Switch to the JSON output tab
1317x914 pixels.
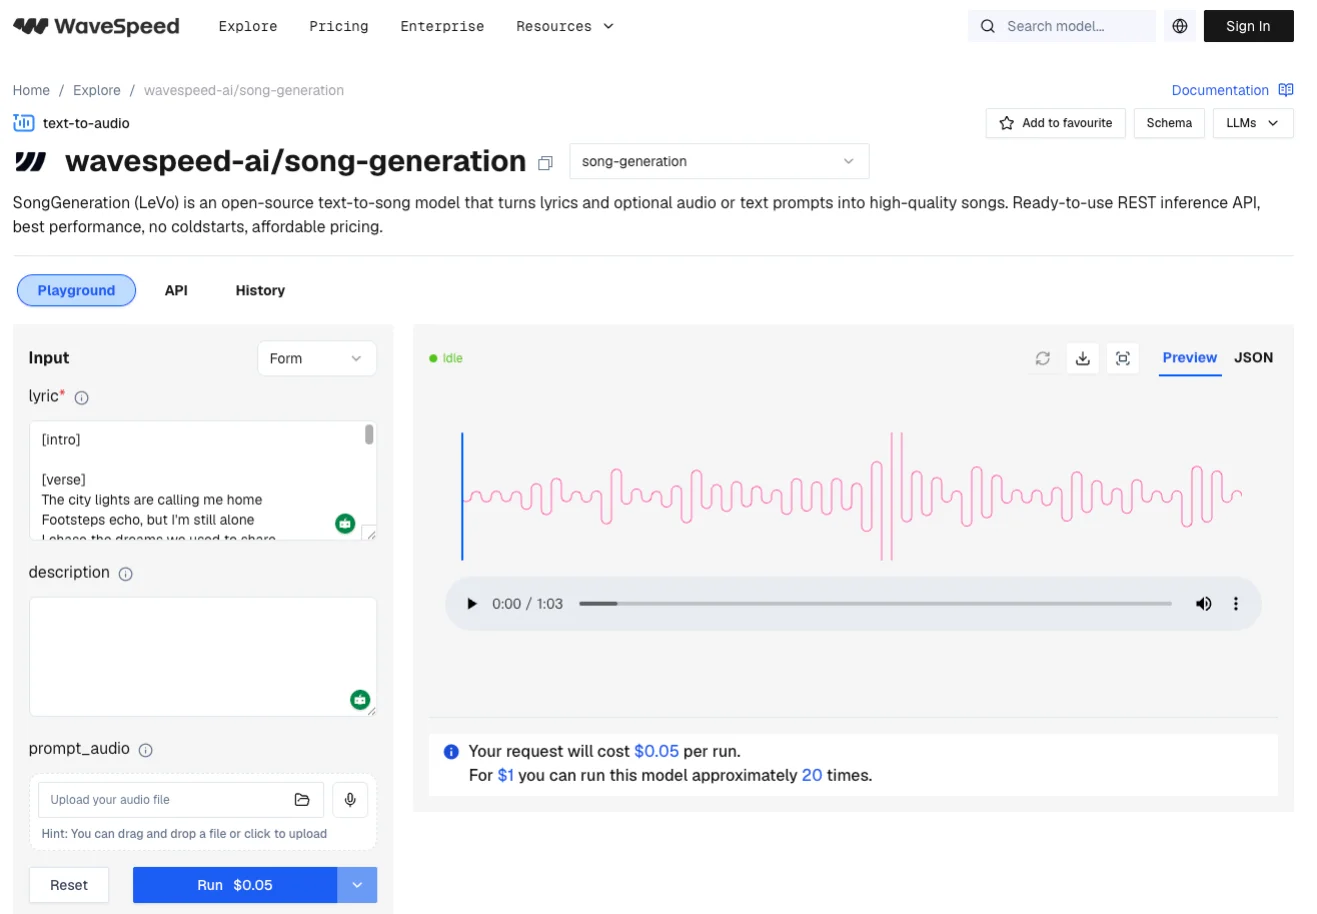1253,358
